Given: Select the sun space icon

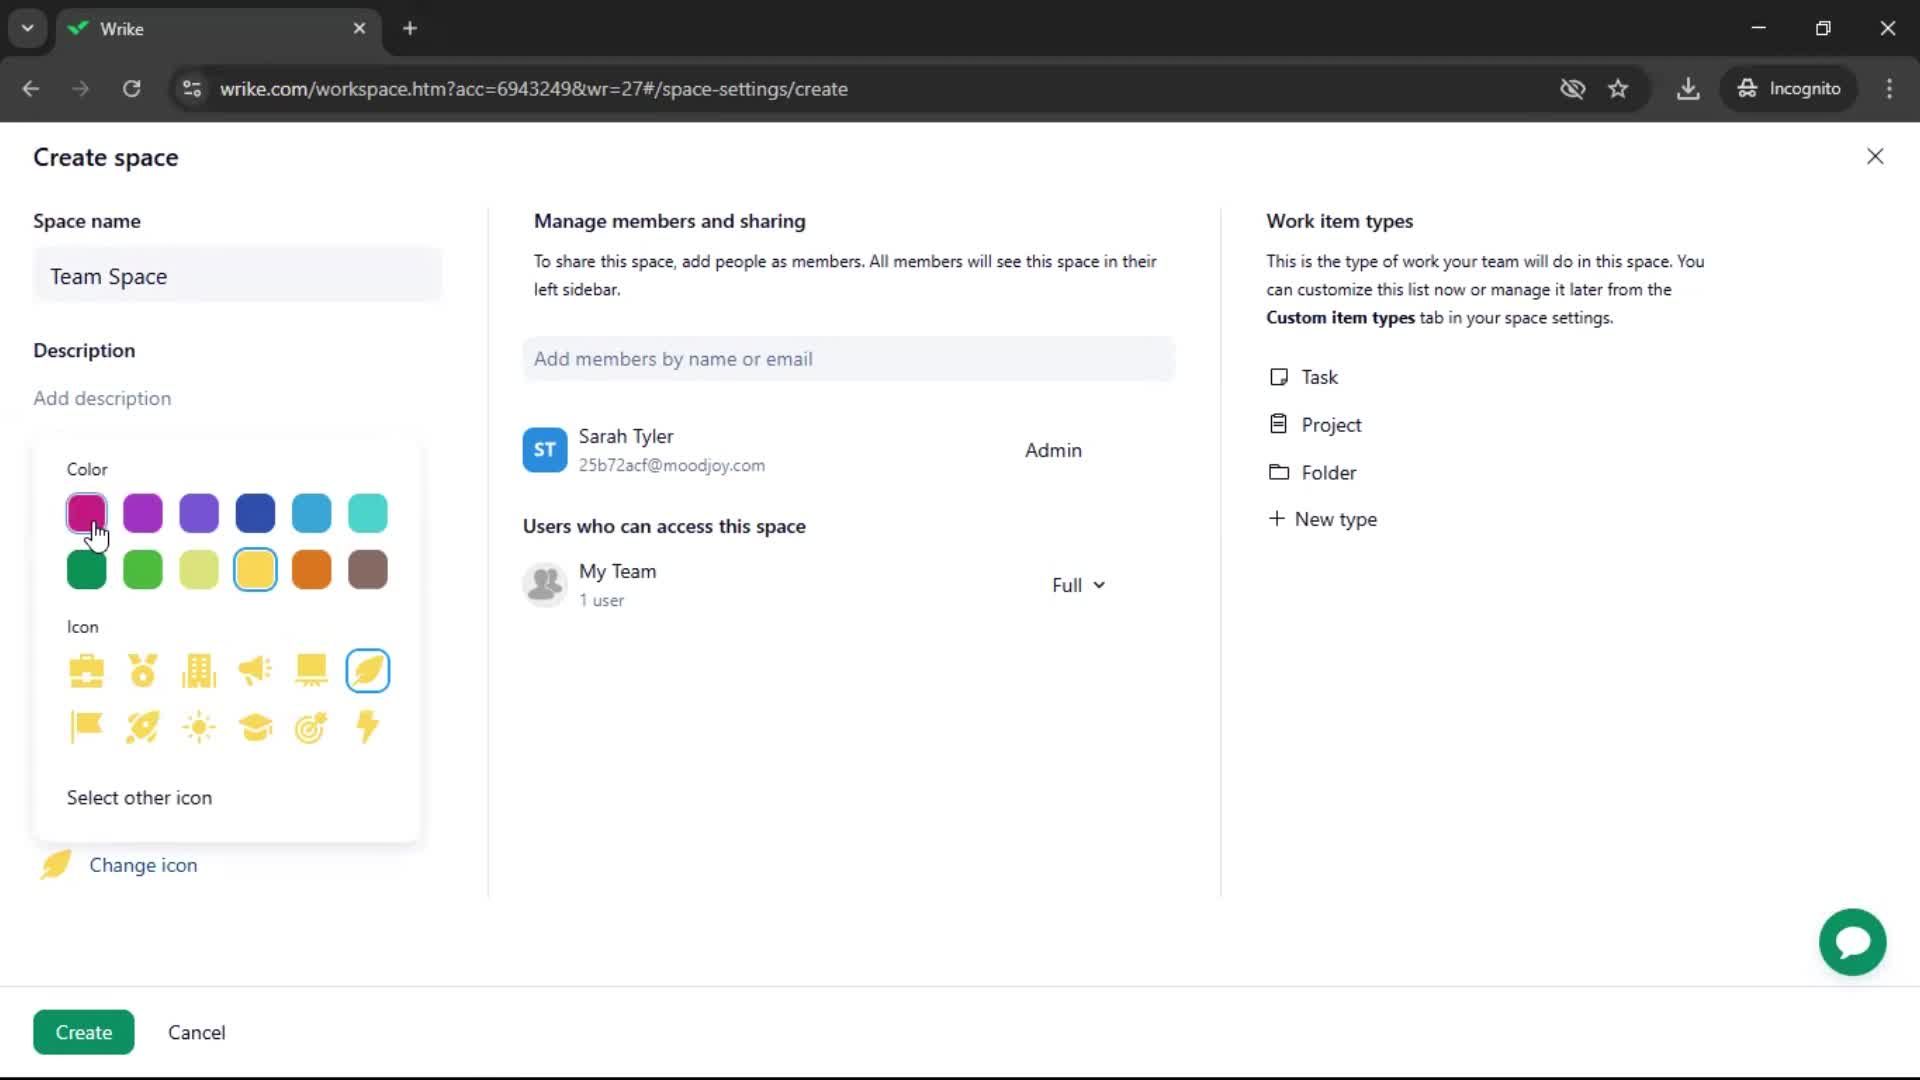Looking at the screenshot, I should [x=199, y=727].
